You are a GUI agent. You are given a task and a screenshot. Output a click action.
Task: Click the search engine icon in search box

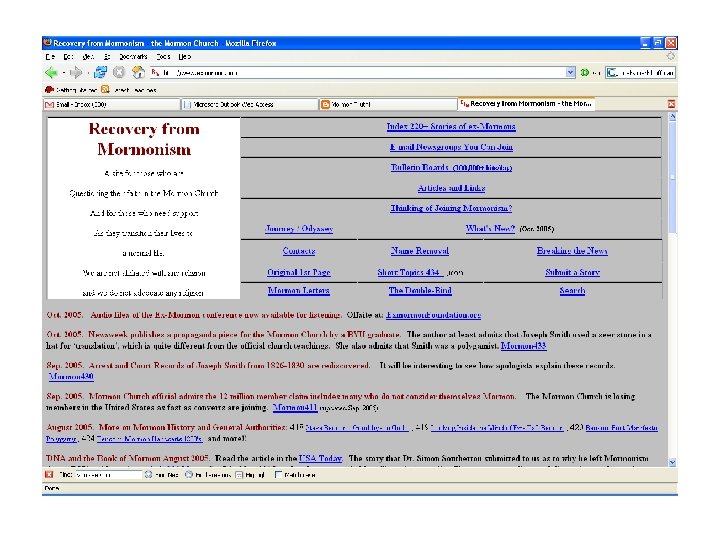[612, 73]
